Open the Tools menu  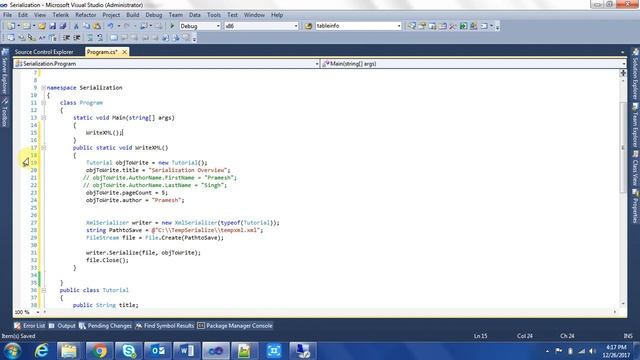[214, 15]
